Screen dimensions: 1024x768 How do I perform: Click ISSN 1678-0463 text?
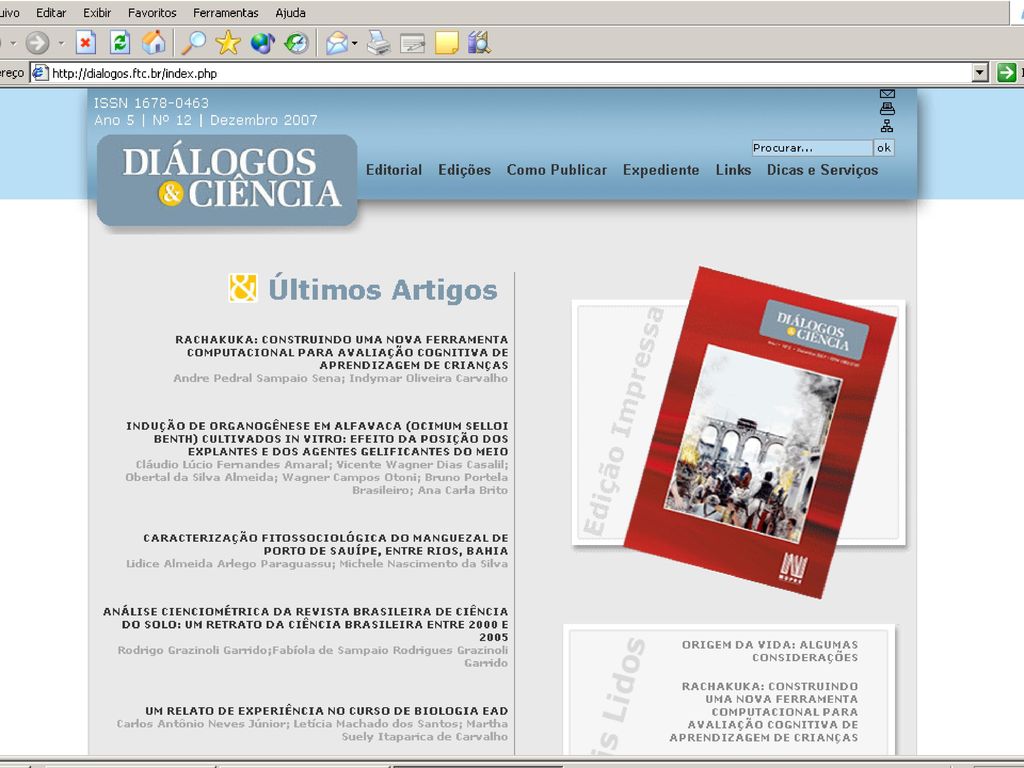[151, 103]
